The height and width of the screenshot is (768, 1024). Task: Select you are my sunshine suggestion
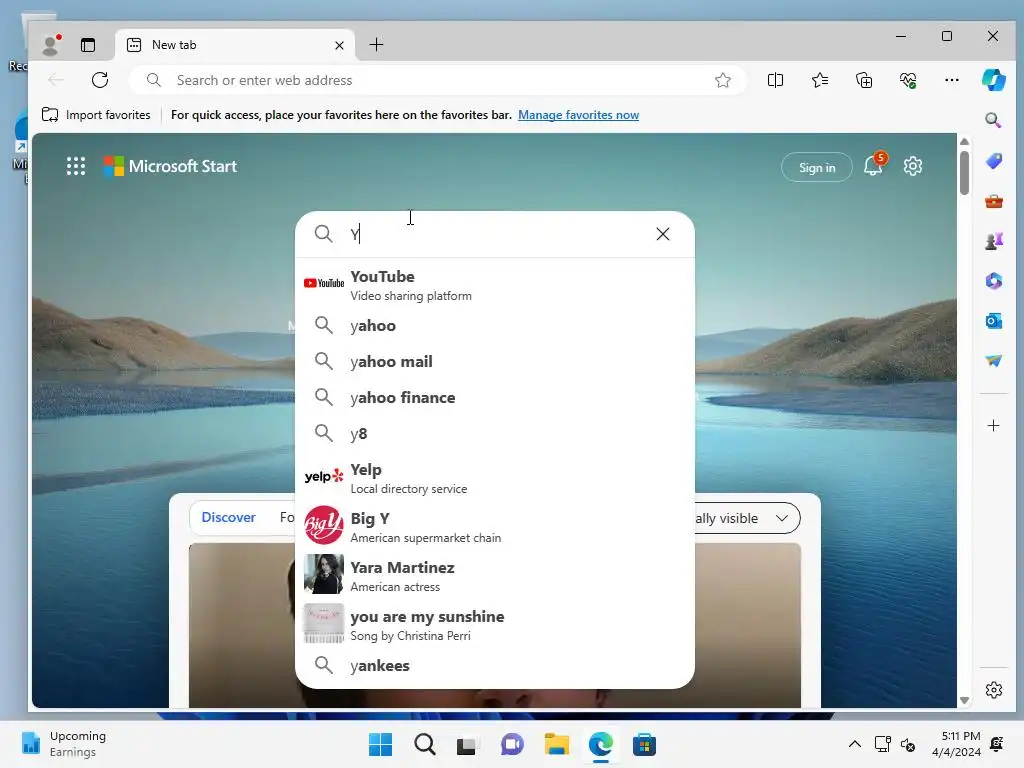coord(494,625)
